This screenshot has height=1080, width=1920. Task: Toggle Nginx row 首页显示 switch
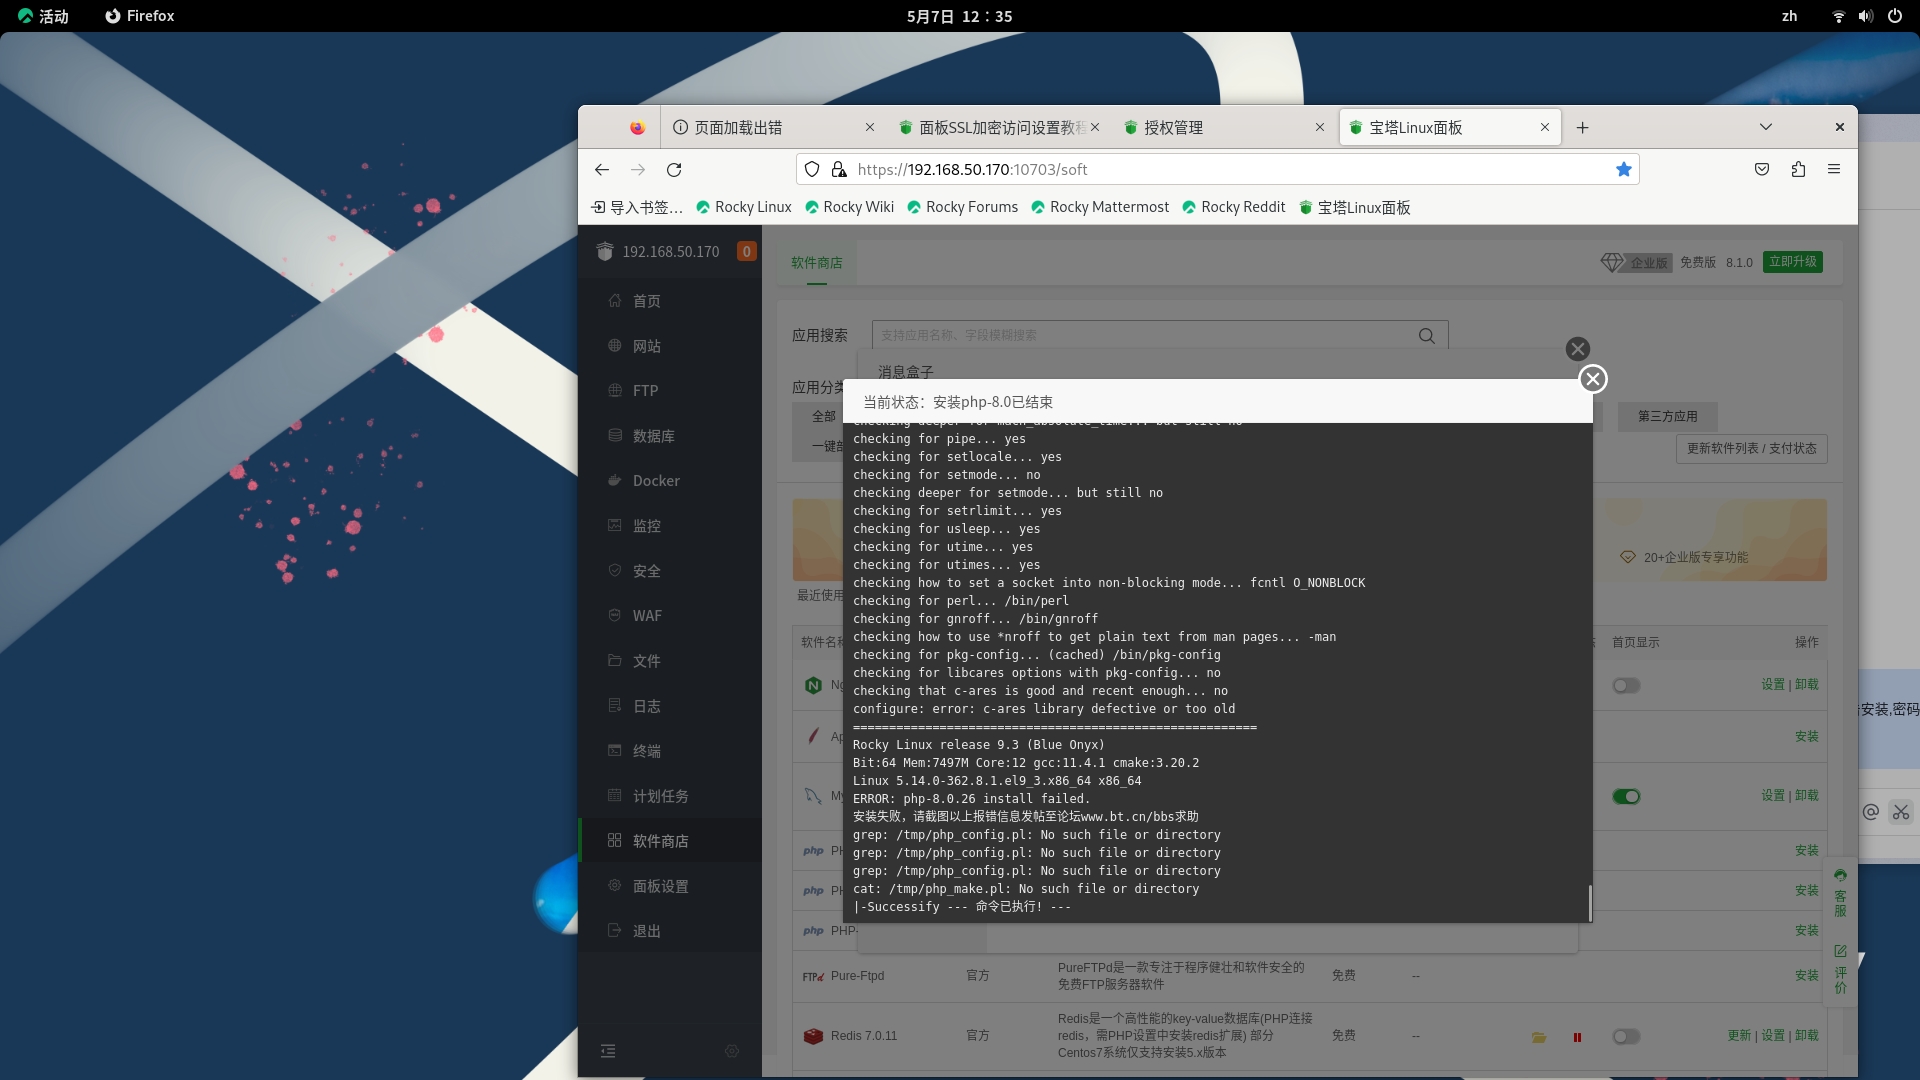1626,686
